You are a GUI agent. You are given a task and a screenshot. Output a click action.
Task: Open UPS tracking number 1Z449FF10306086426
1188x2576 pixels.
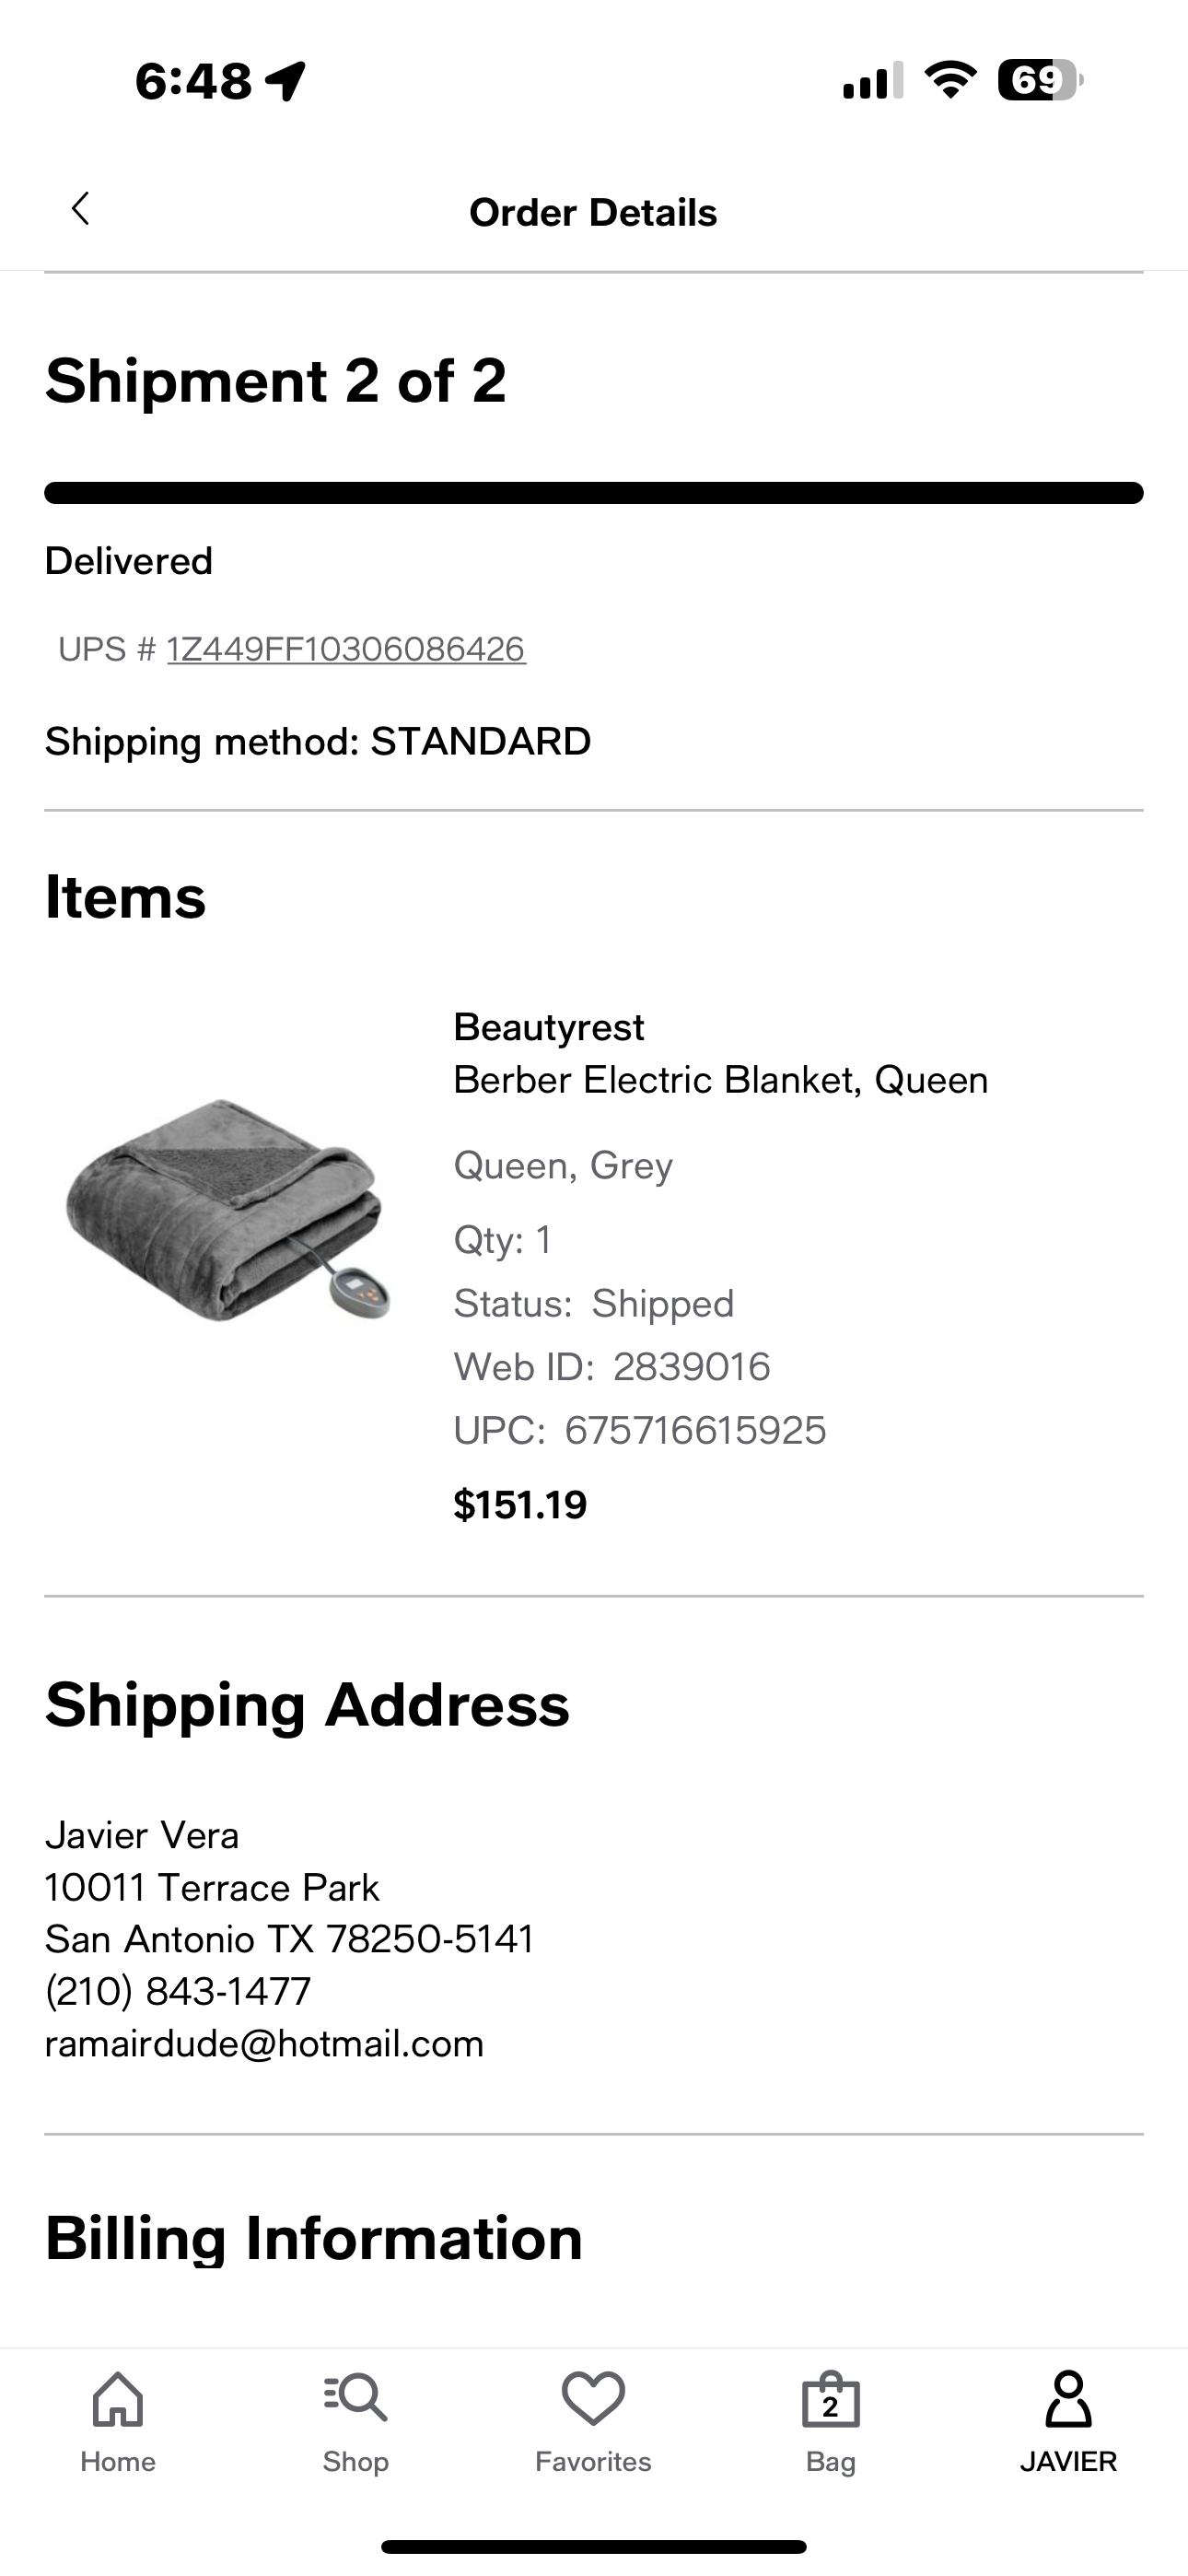[346, 649]
